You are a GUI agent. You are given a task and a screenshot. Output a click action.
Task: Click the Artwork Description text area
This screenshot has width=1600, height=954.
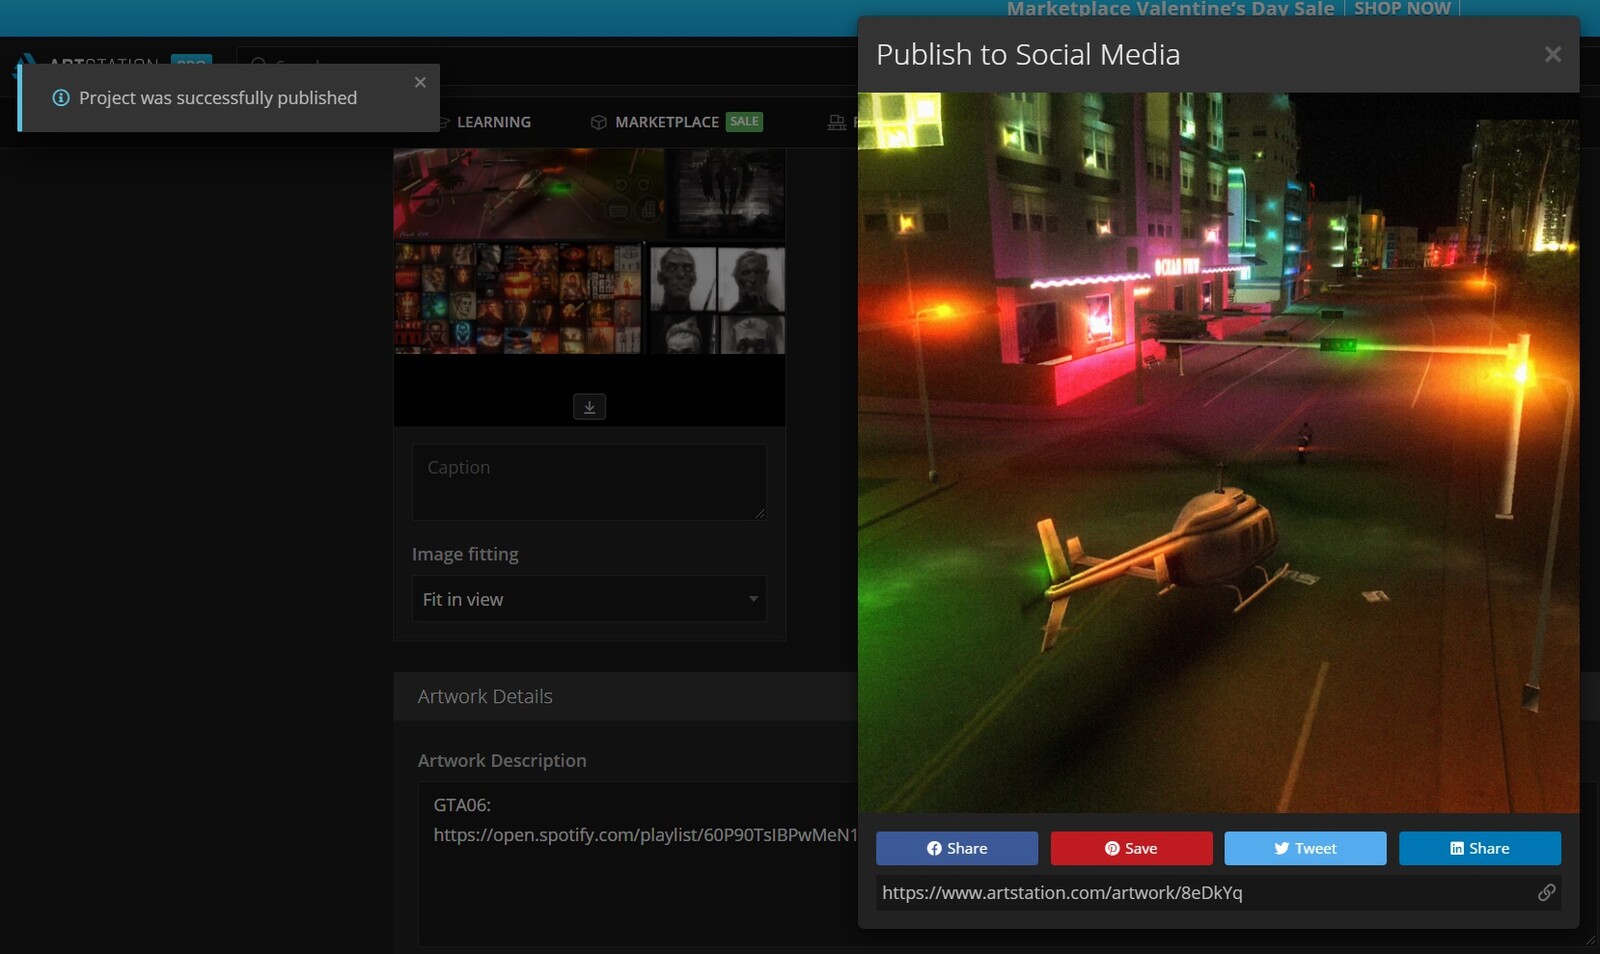click(637, 864)
